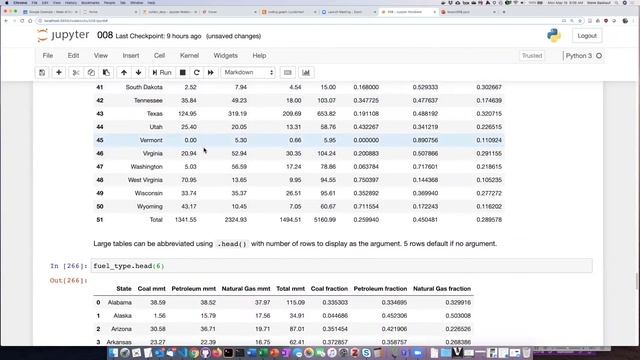Click the Texas state cell
Screen dimensions: 640x360
point(155,113)
